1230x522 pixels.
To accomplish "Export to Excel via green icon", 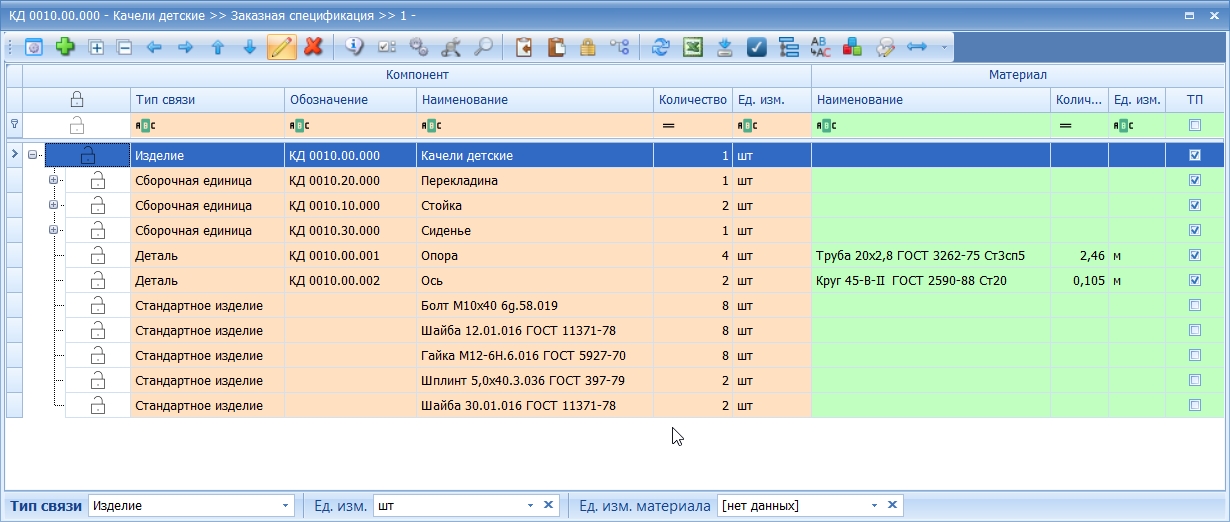I will (x=692, y=47).
